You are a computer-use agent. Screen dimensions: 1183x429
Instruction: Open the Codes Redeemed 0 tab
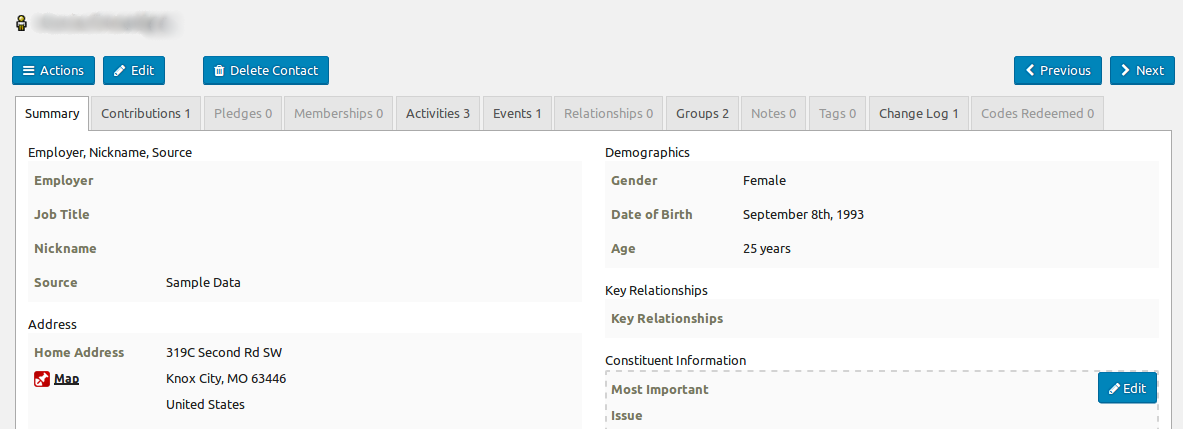[1037, 113]
